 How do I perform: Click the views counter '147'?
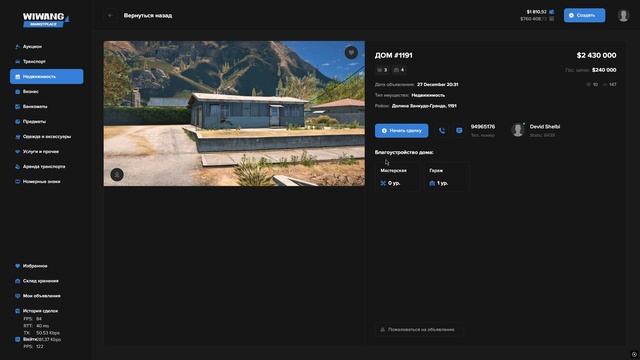610,84
